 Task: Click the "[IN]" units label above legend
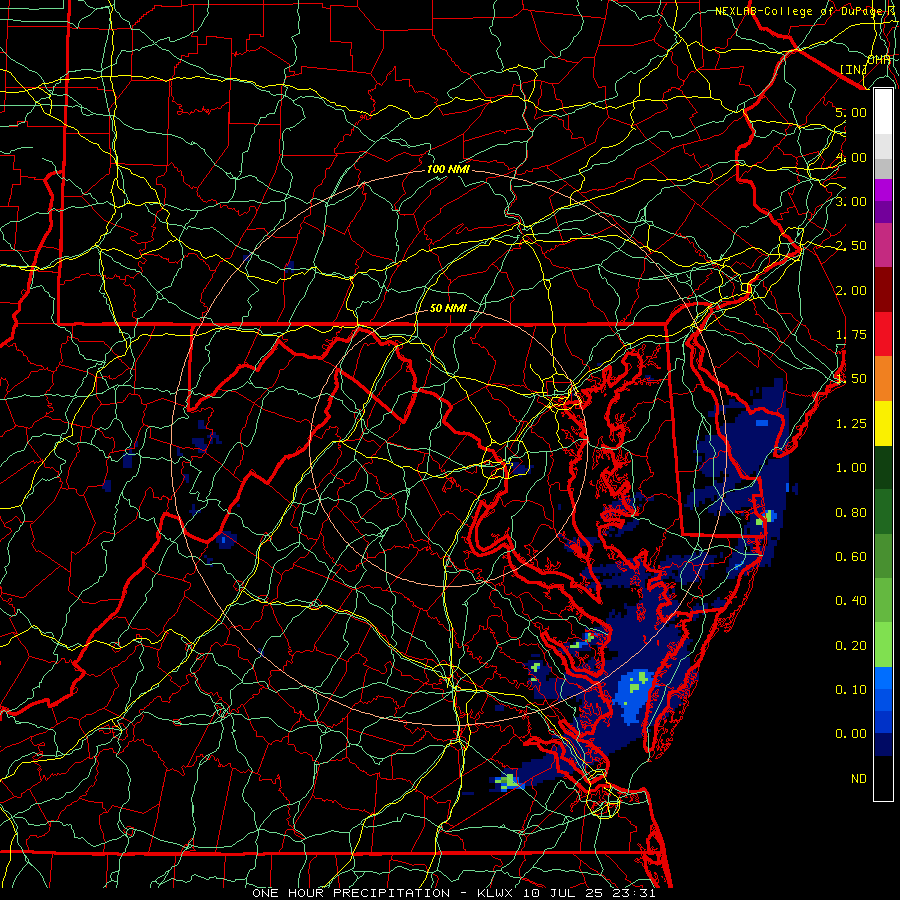tap(853, 69)
